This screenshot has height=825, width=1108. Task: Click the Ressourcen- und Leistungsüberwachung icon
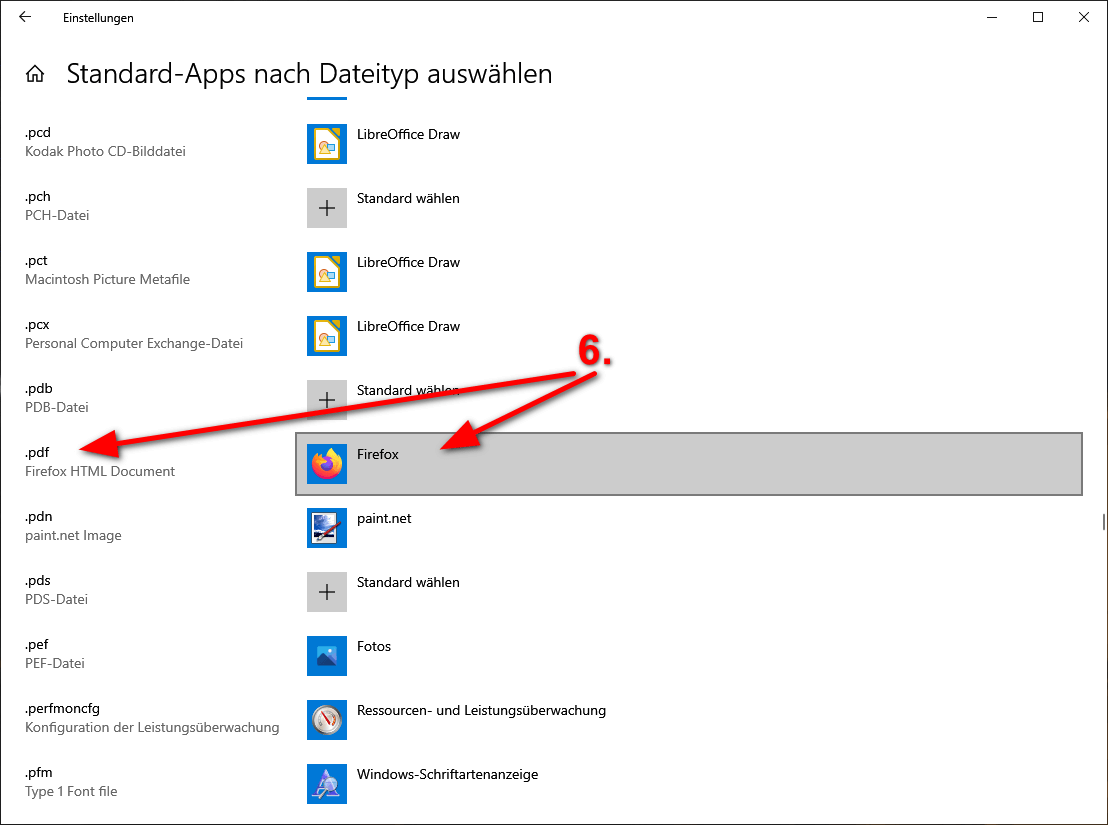pyautogui.click(x=326, y=720)
